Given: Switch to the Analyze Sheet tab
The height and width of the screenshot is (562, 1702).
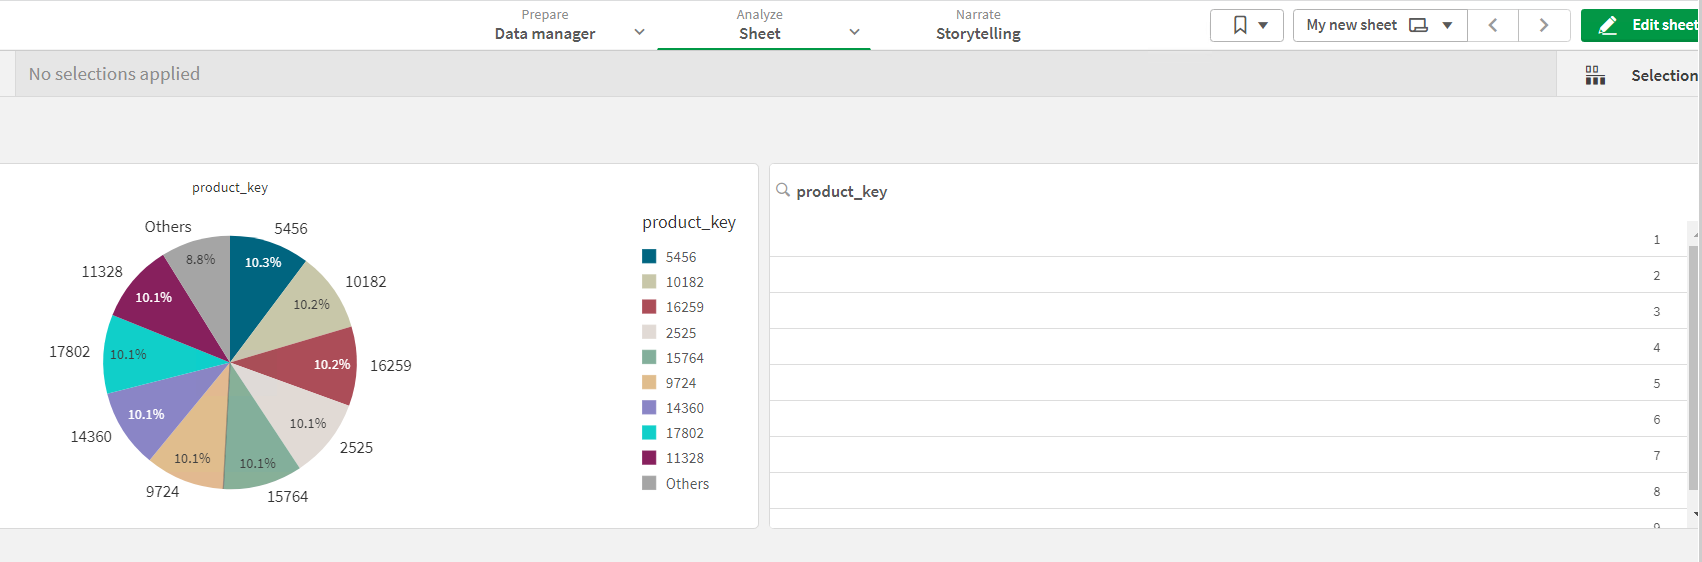Looking at the screenshot, I should click(760, 25).
